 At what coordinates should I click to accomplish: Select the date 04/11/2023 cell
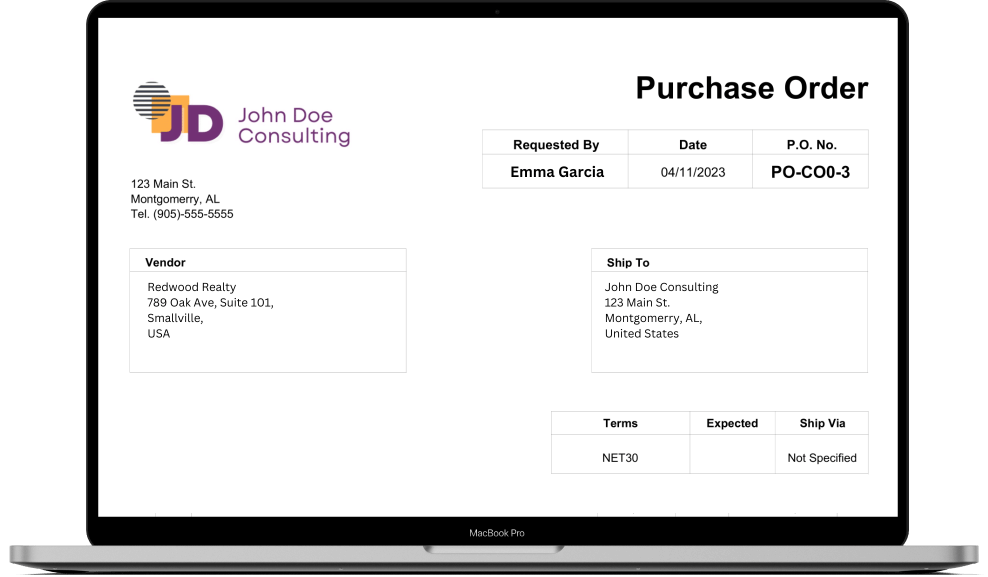point(692,171)
